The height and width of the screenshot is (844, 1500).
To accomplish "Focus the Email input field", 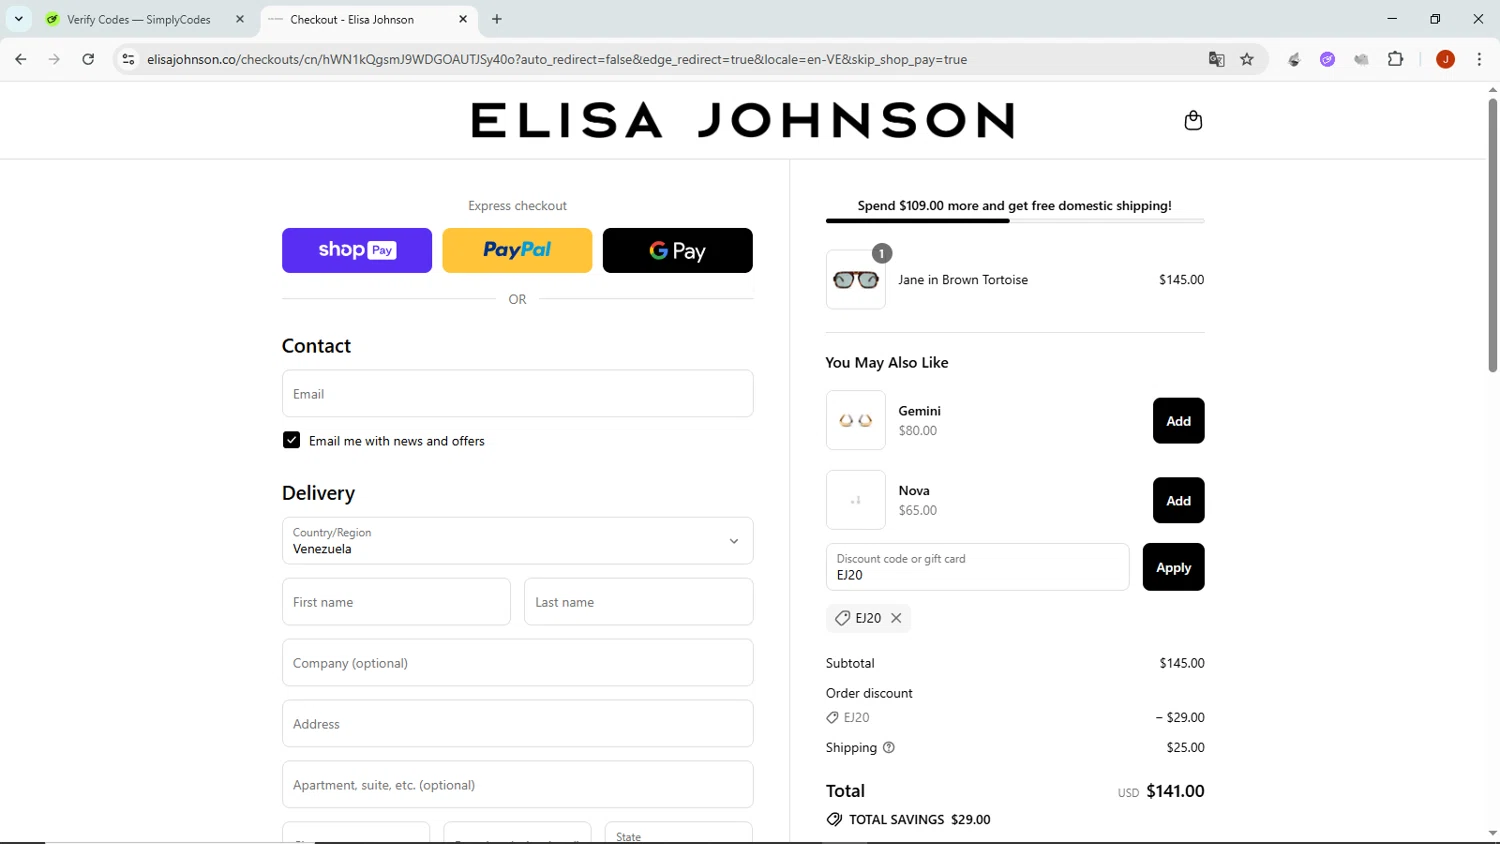I will pyautogui.click(x=517, y=394).
